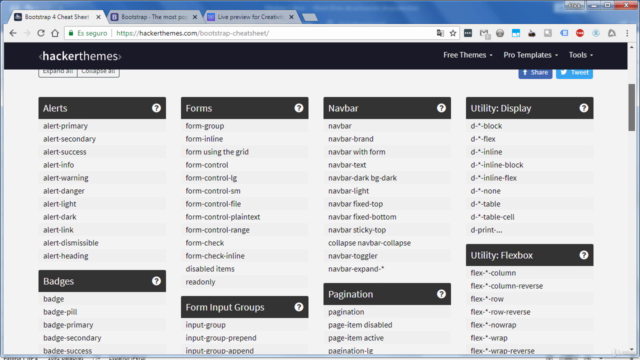The image size is (640, 360).
Task: Click the Alerts help question mark icon
Action: [156, 108]
